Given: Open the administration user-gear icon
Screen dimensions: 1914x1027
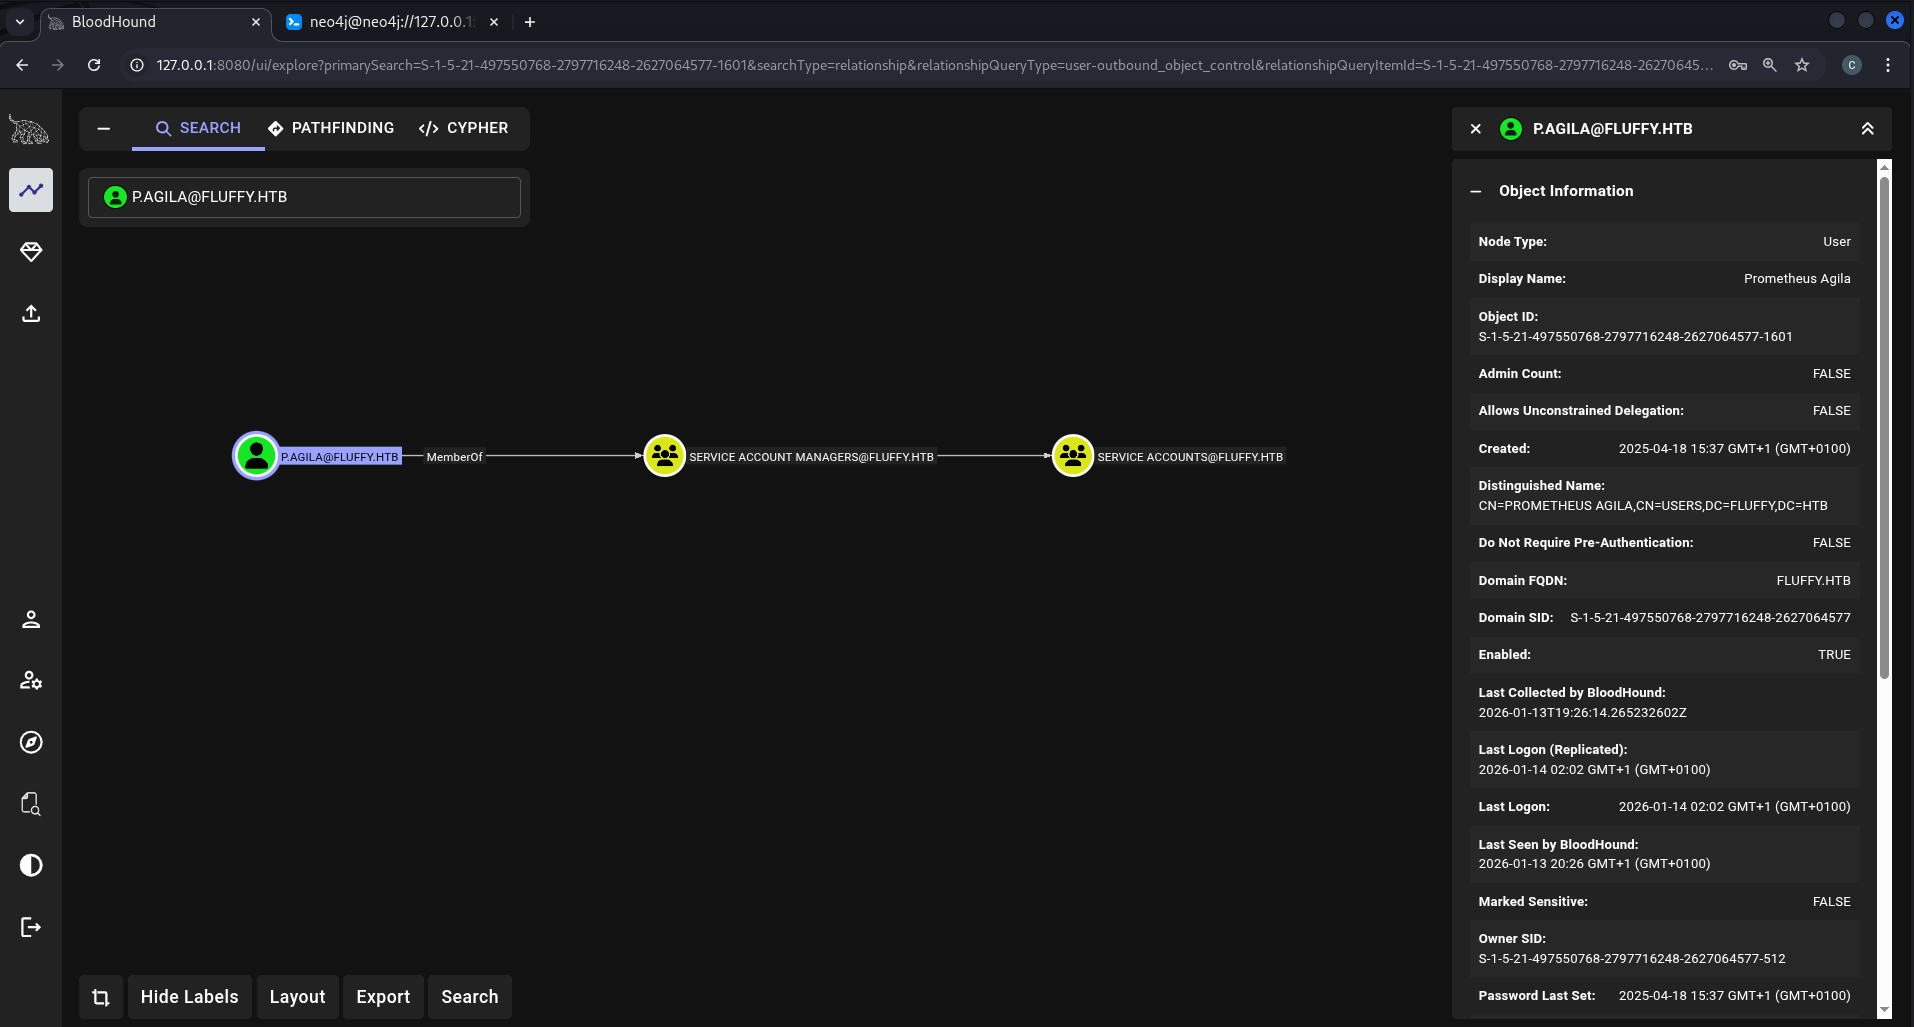Looking at the screenshot, I should point(30,680).
